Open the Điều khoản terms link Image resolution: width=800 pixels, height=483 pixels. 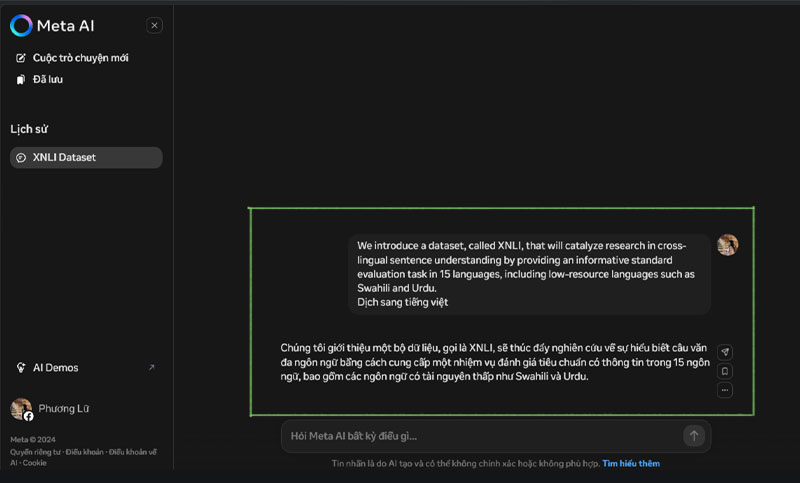coord(84,452)
